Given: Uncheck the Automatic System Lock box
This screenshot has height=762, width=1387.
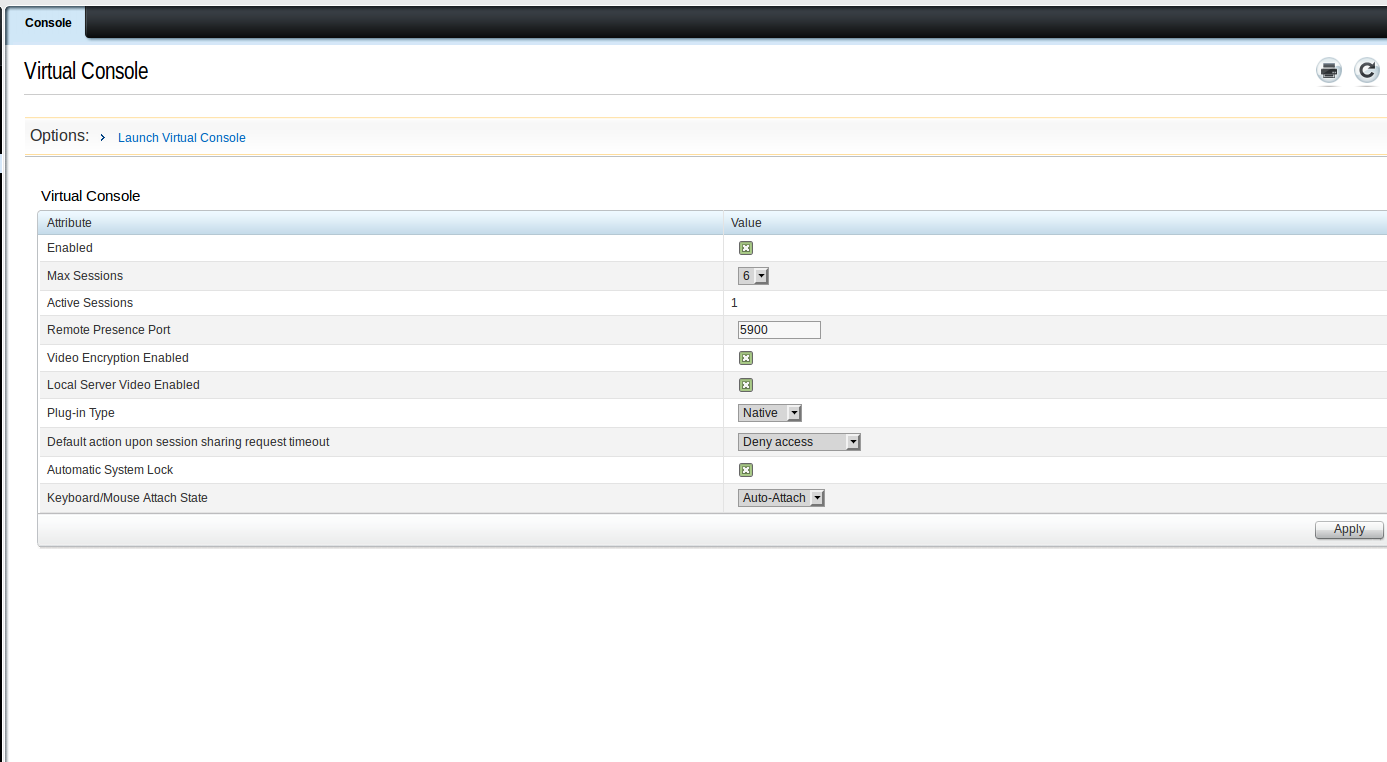Looking at the screenshot, I should pyautogui.click(x=746, y=470).
